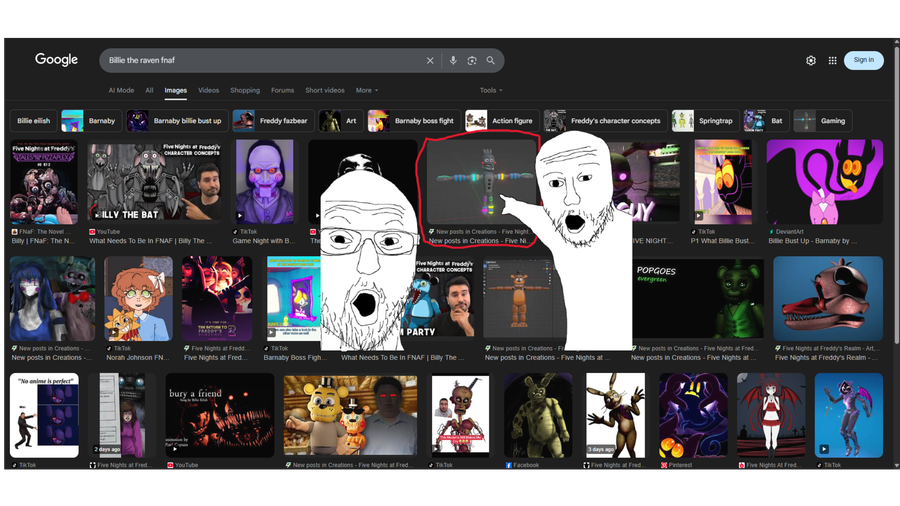Screen dimensions: 900x506
Task: Open the Return to Freddy's 2 poster thumbnail
Action: (x=217, y=299)
